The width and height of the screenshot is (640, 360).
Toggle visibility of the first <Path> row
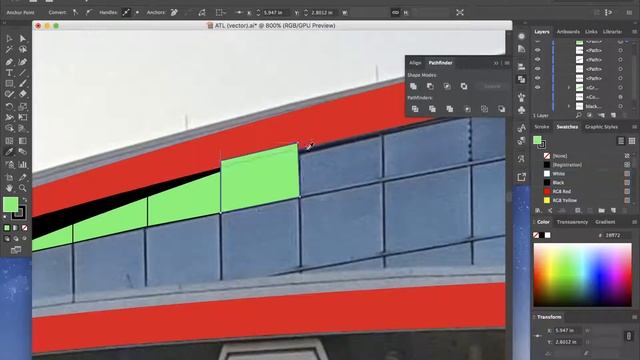tap(538, 50)
